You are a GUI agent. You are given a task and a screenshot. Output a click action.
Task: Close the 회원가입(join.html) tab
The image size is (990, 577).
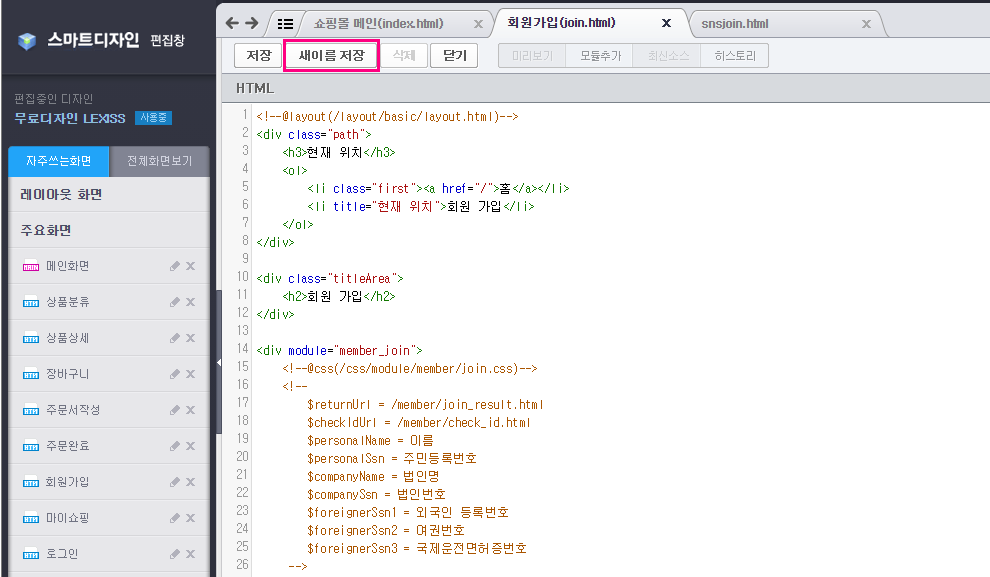point(666,23)
